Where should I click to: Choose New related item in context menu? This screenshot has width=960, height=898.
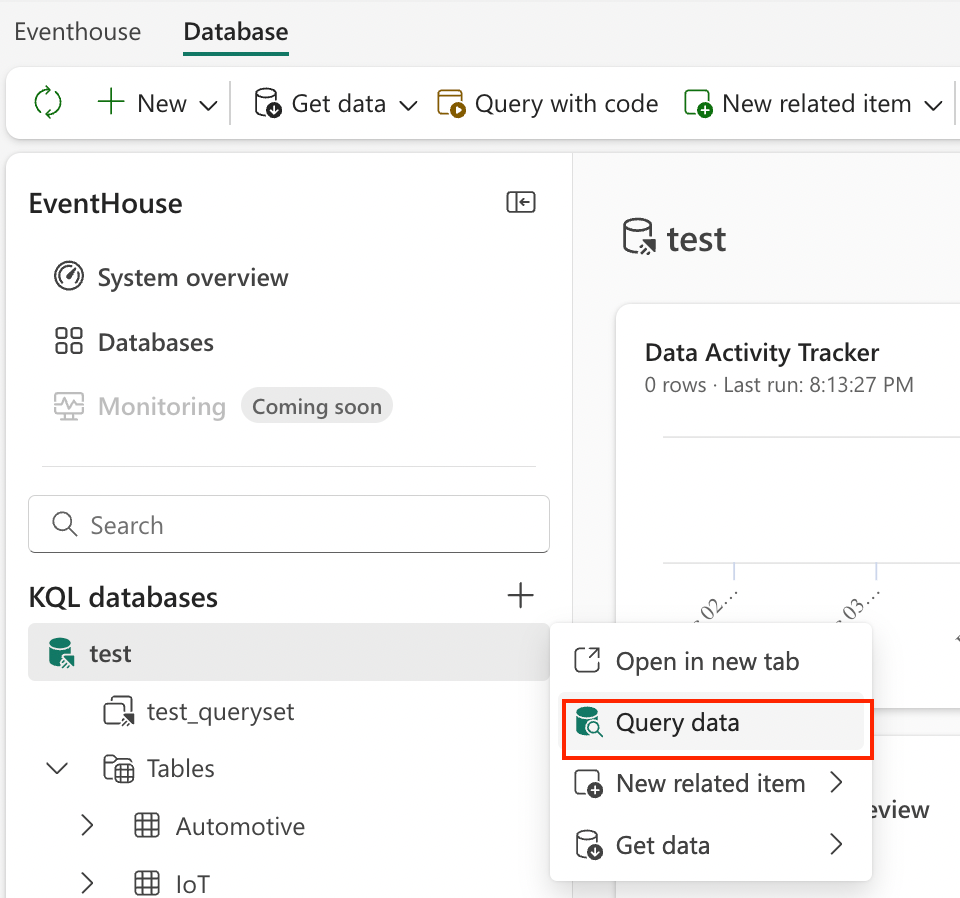pos(713,784)
